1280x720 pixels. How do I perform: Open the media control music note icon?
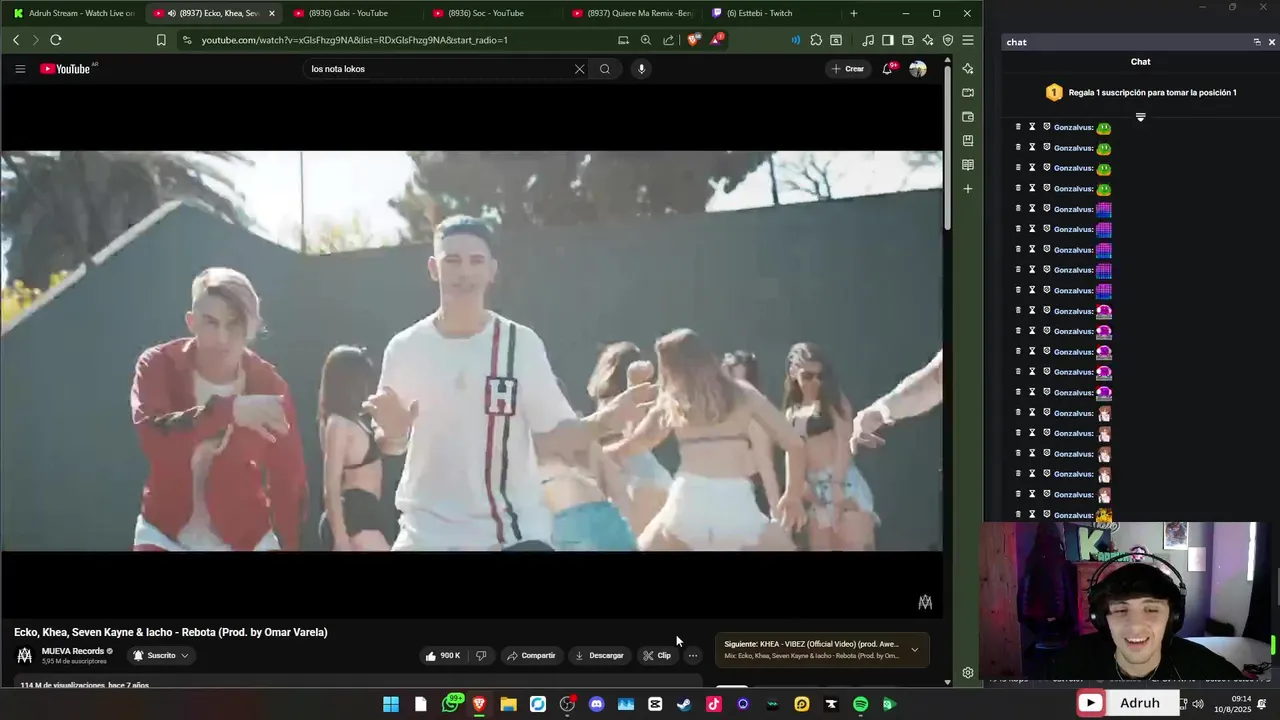tap(867, 40)
